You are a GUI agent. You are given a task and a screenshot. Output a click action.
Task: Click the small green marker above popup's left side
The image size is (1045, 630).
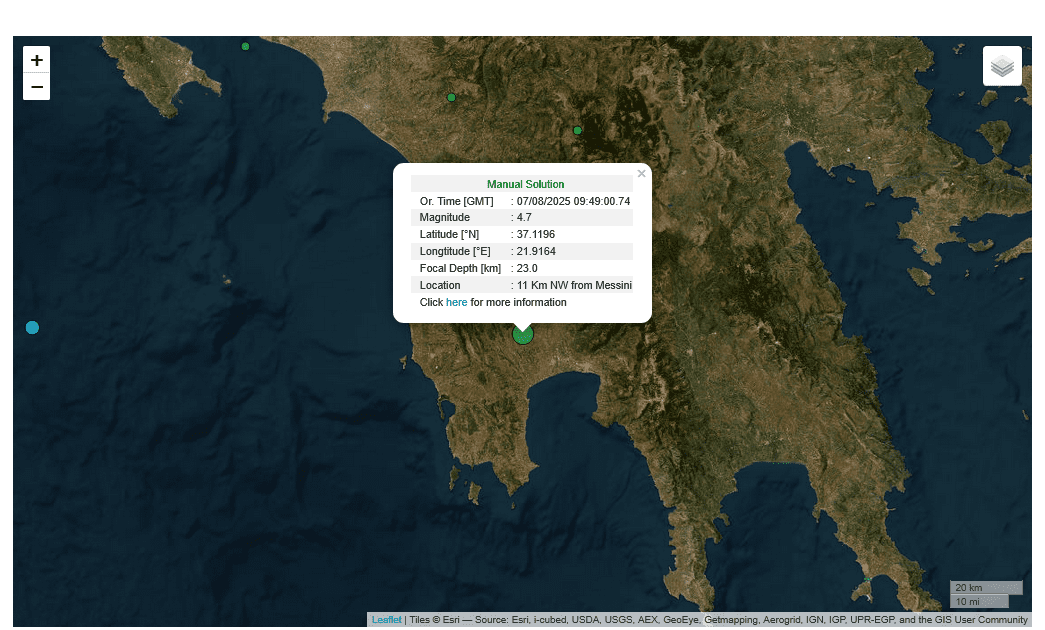coord(451,97)
